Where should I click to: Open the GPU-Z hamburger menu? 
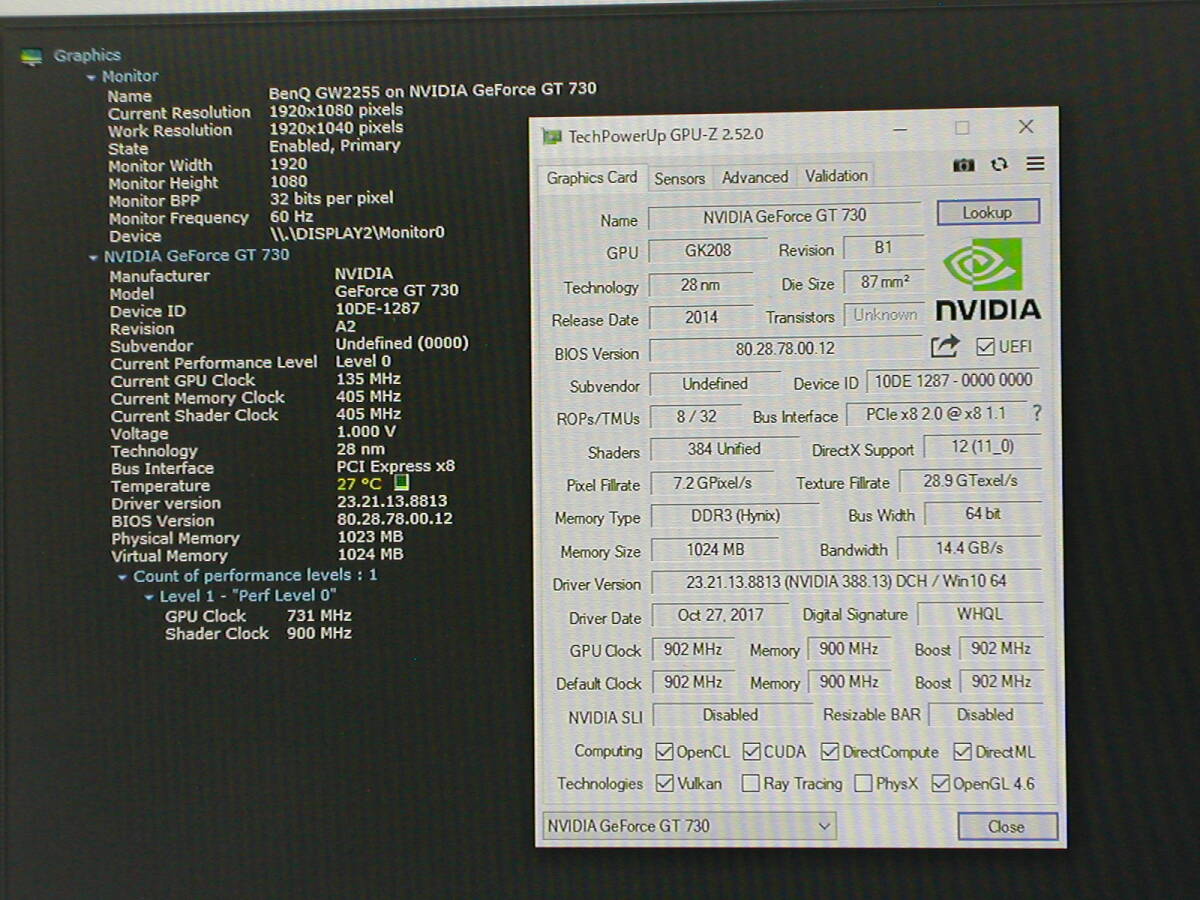(1035, 164)
